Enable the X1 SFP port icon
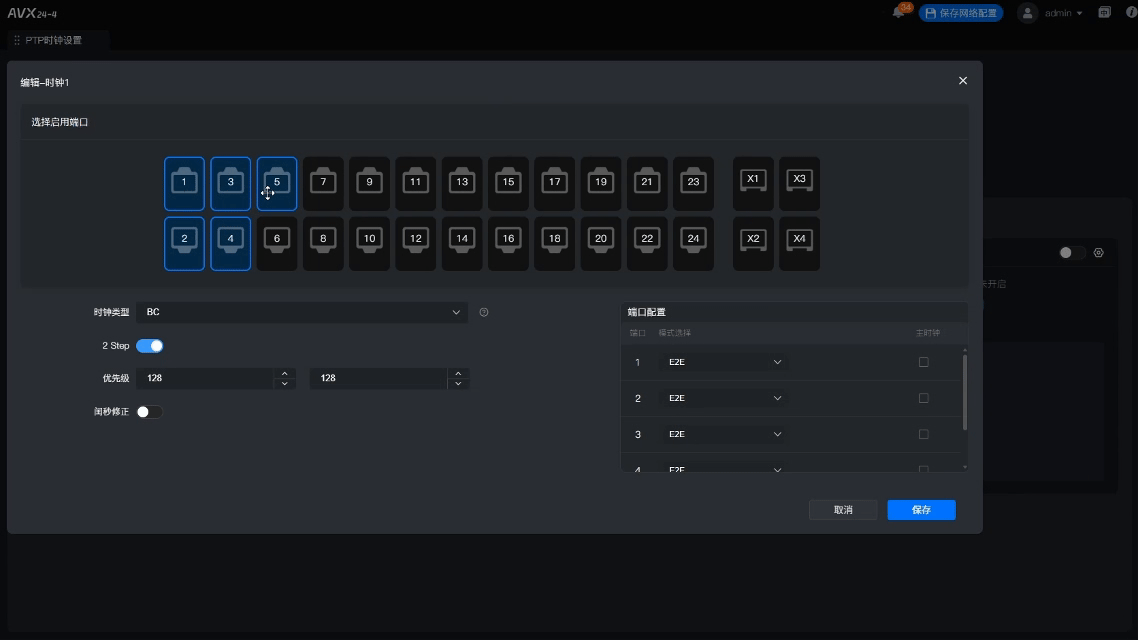Screen dimensions: 1138x640 753,183
